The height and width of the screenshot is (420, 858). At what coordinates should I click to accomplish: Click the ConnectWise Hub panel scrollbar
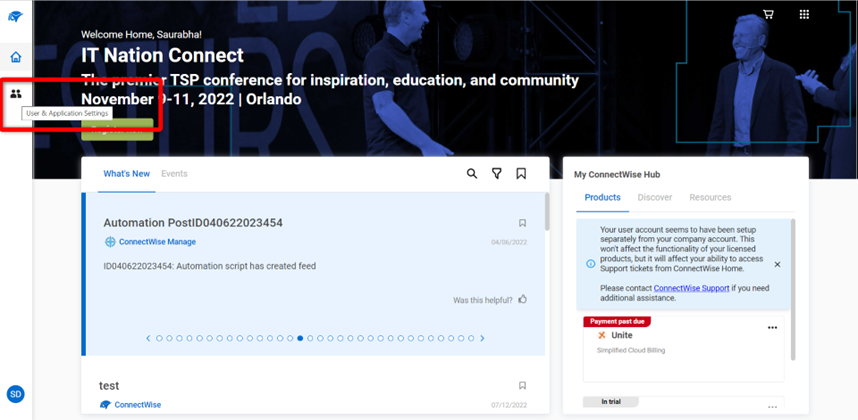pos(793,290)
